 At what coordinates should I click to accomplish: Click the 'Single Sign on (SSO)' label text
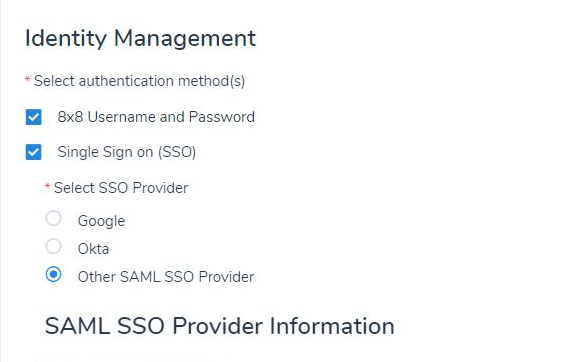(127, 152)
